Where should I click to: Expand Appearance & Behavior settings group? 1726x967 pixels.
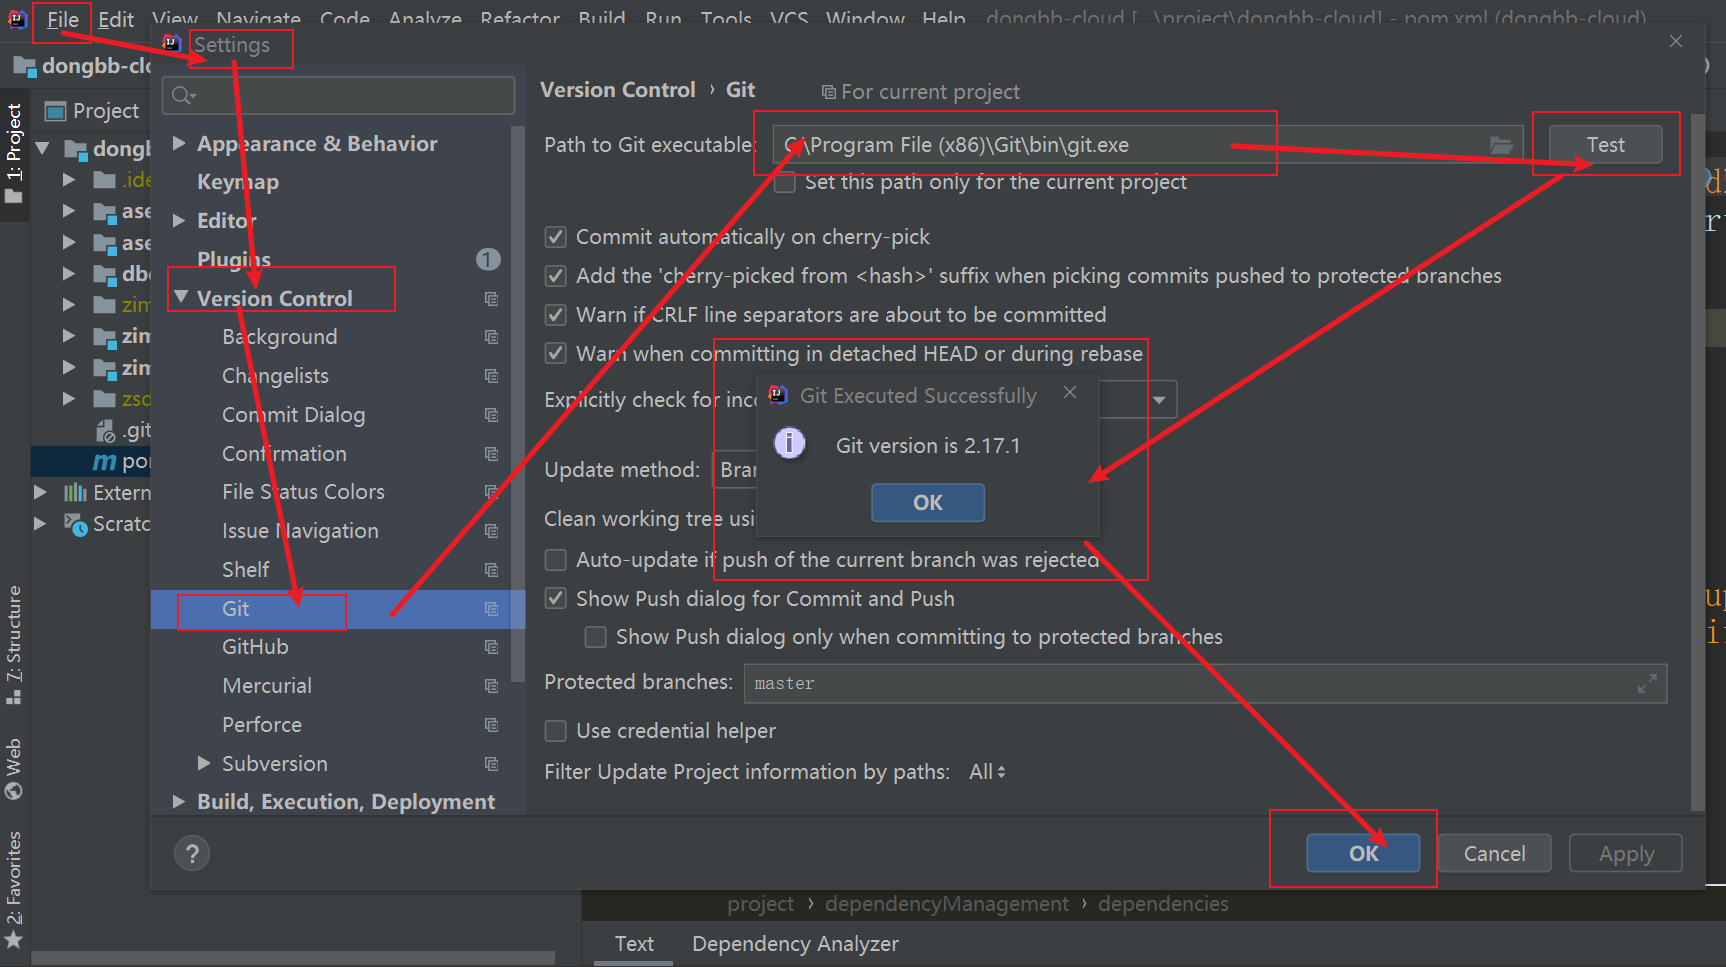179,143
